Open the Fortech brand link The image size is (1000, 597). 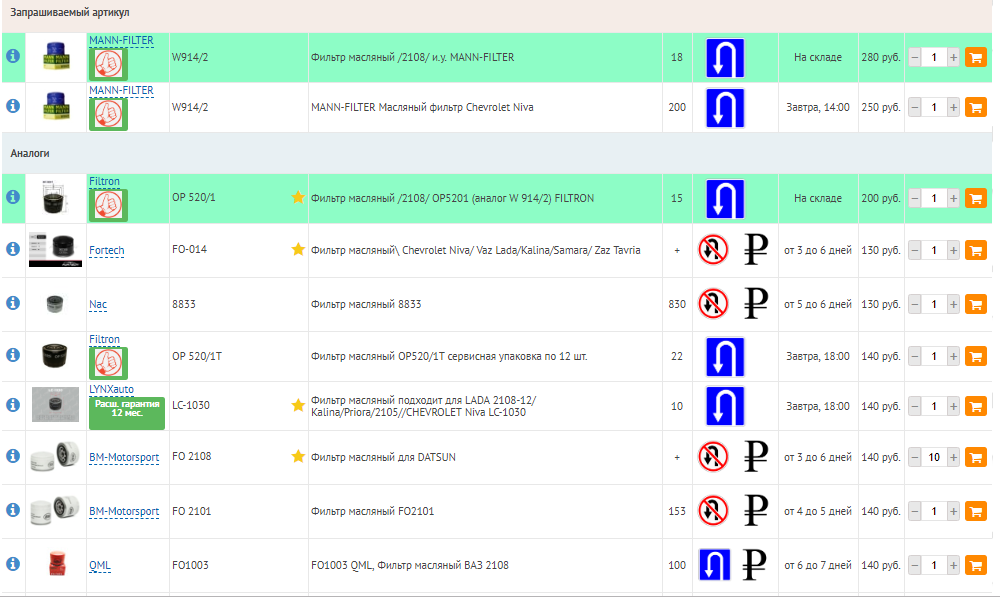tap(107, 250)
